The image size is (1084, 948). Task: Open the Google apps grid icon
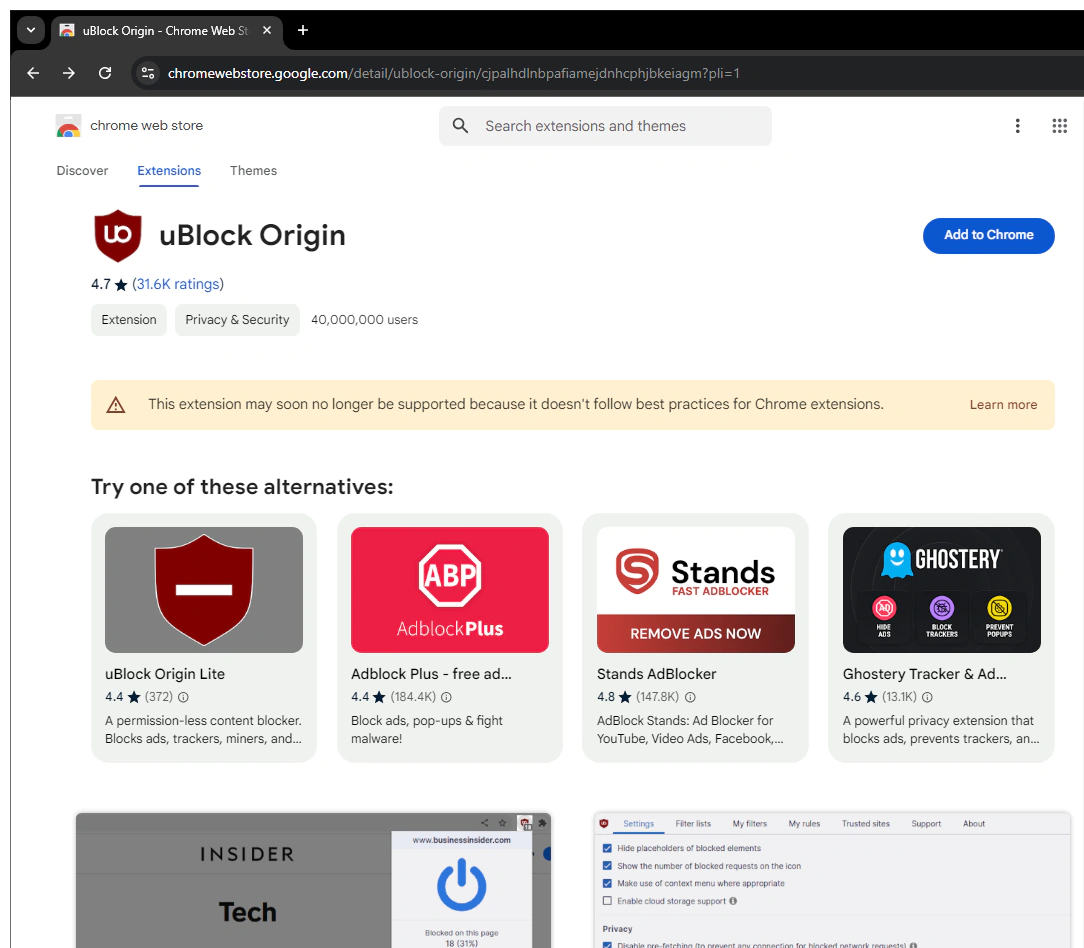1059,125
